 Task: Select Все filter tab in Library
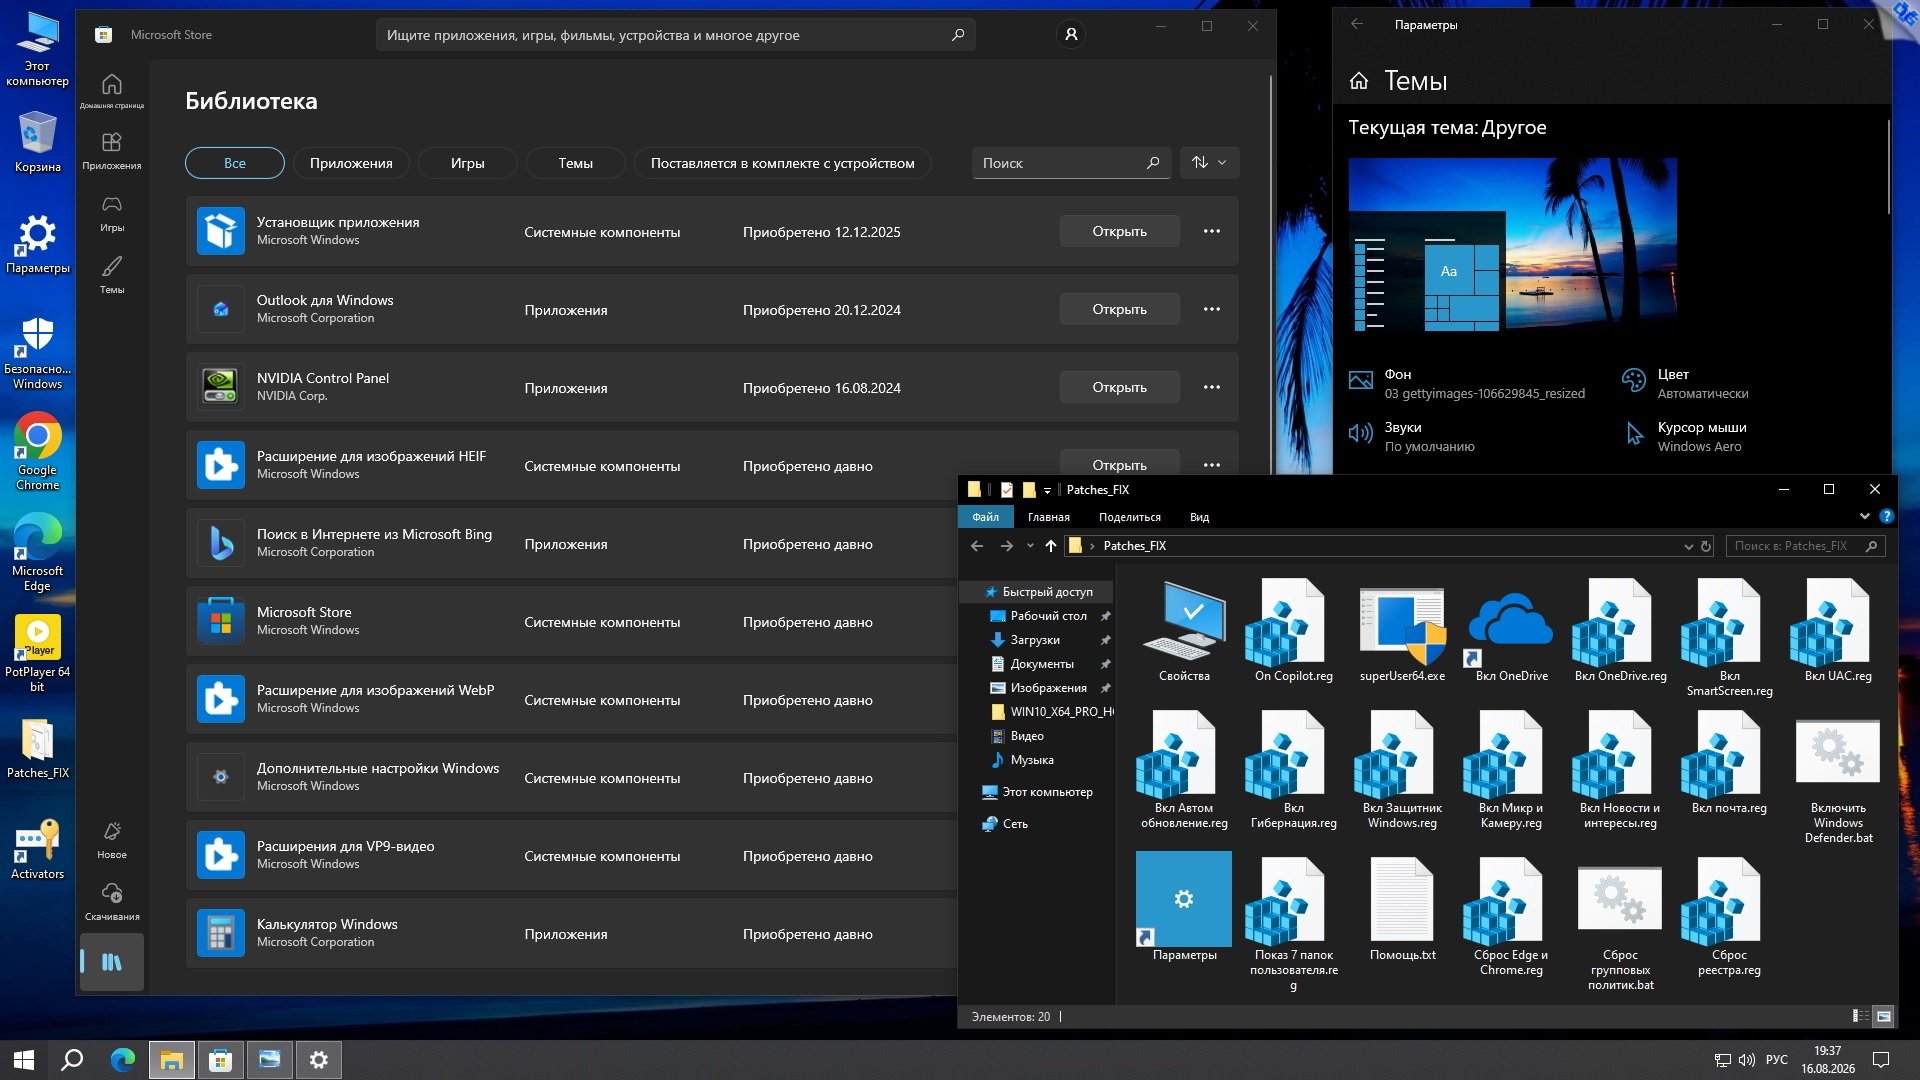235,163
